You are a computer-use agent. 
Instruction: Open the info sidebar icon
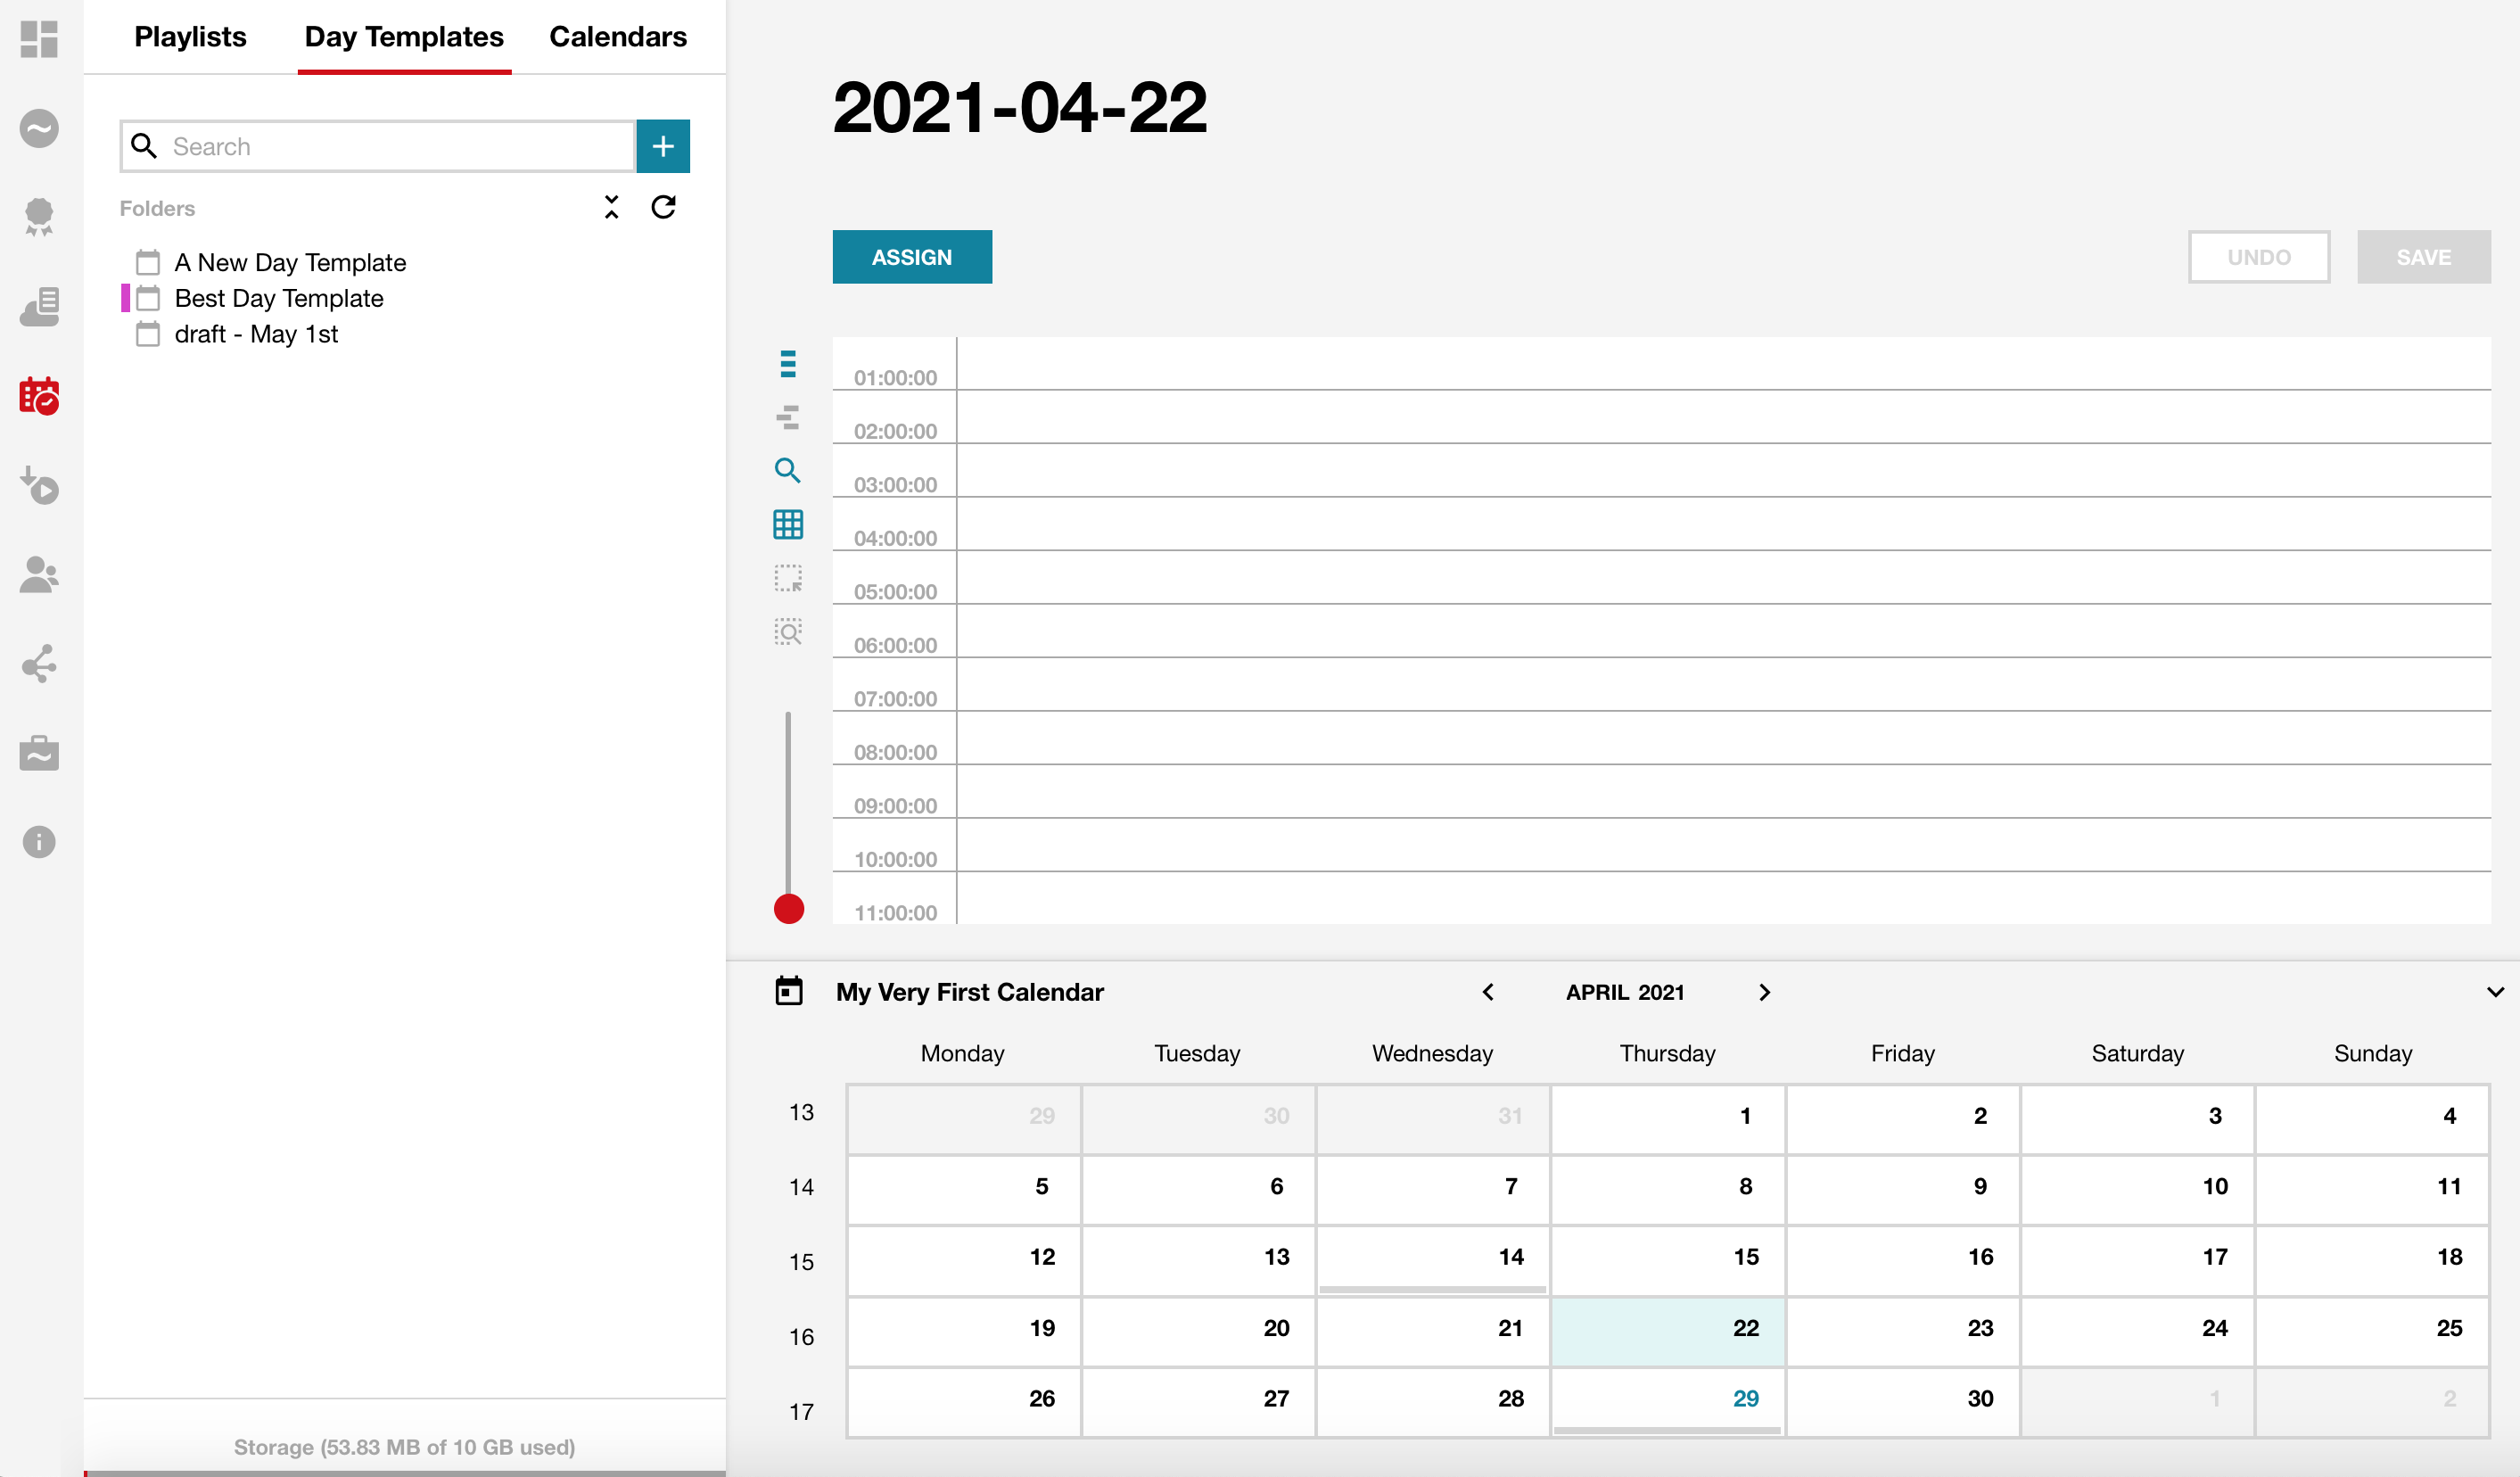39,842
